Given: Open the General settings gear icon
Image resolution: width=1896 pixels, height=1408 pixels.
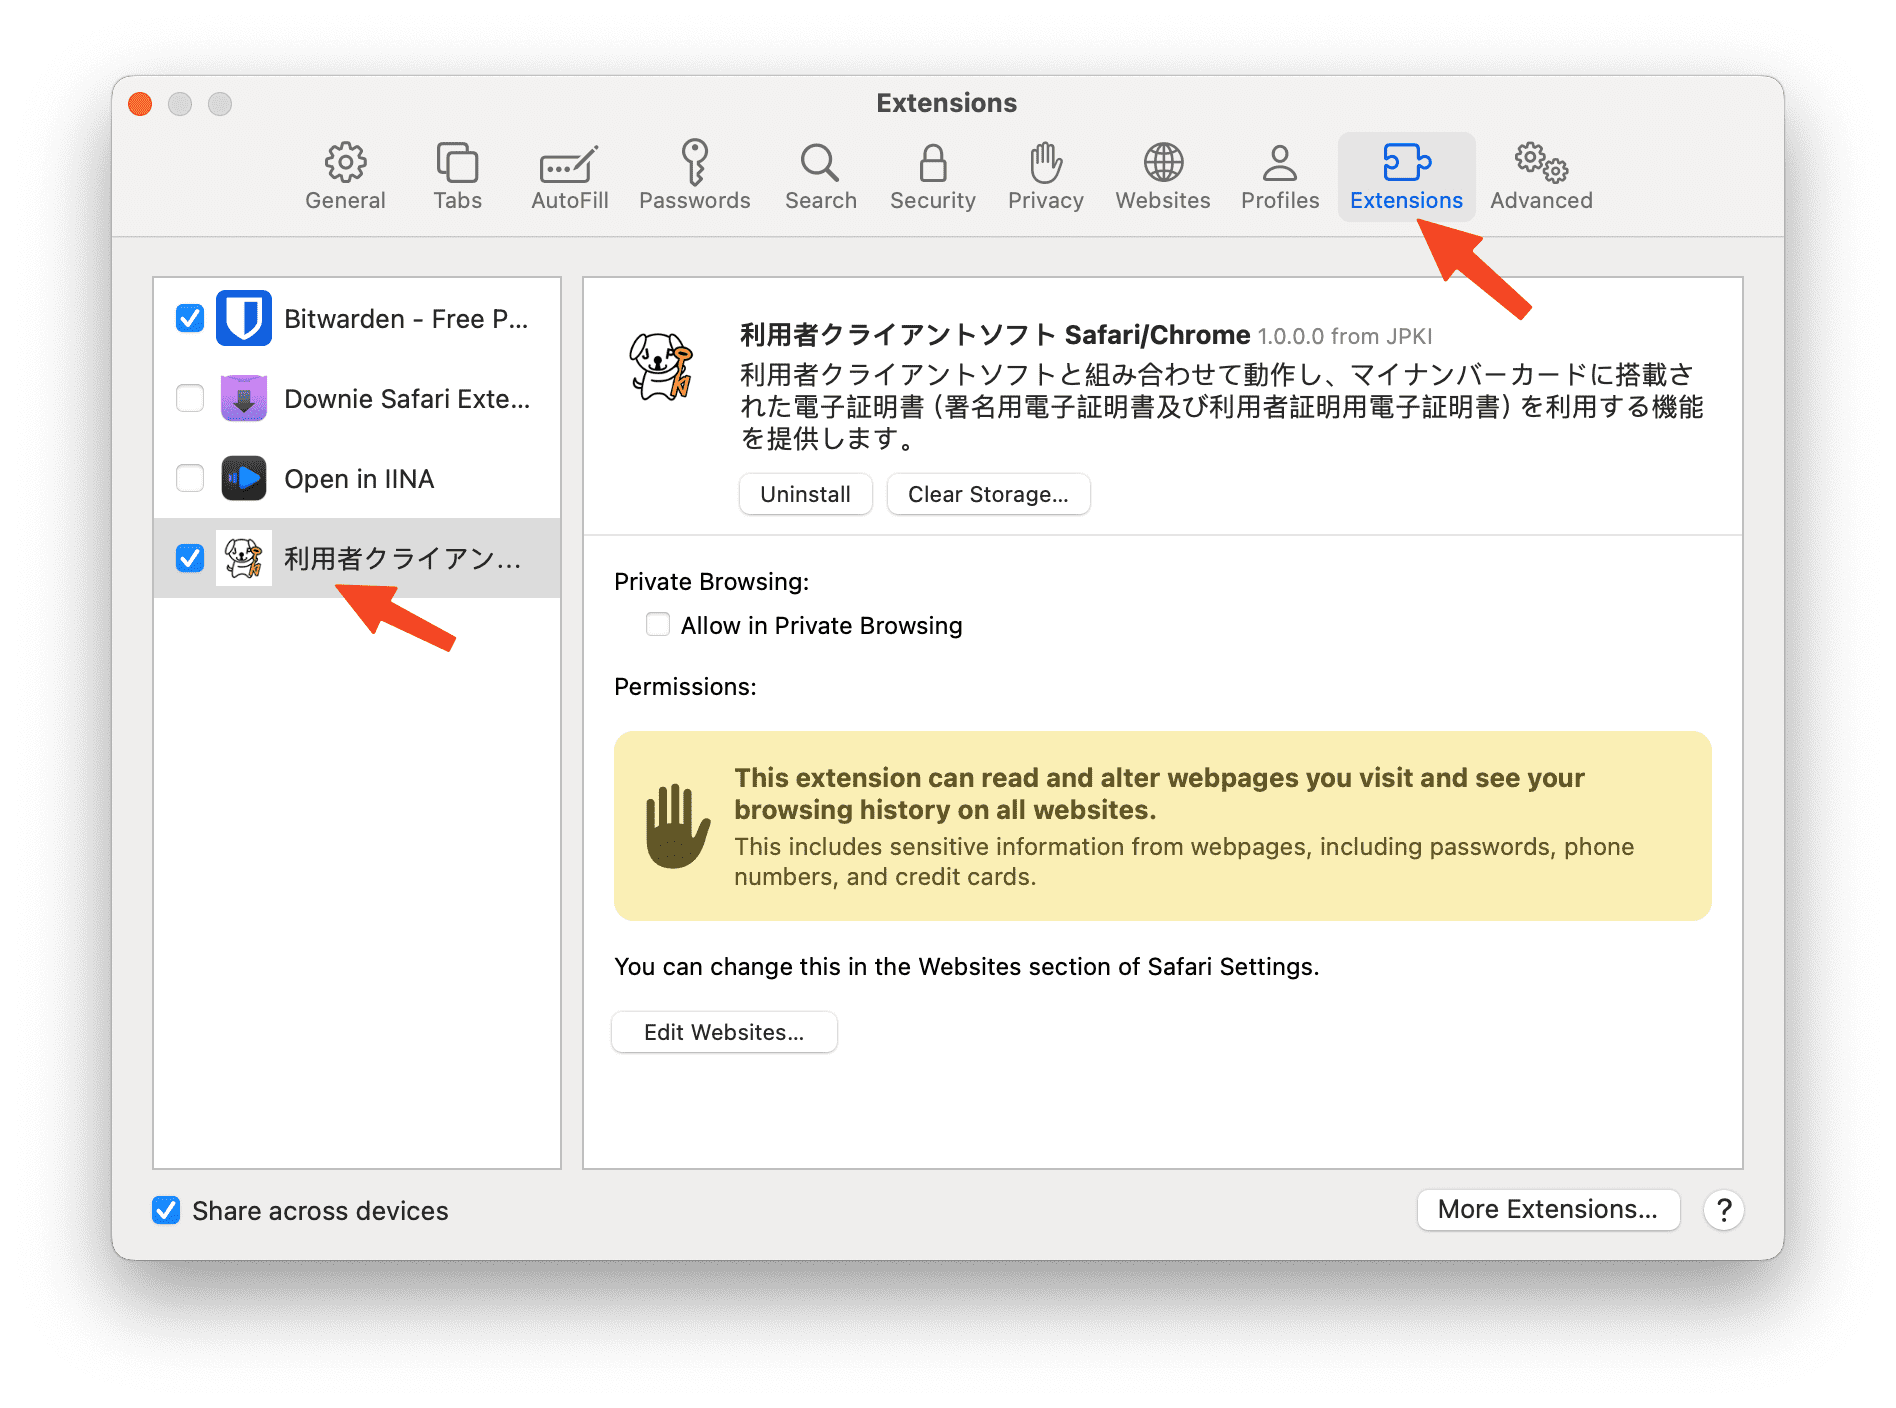Looking at the screenshot, I should coord(345,176).
